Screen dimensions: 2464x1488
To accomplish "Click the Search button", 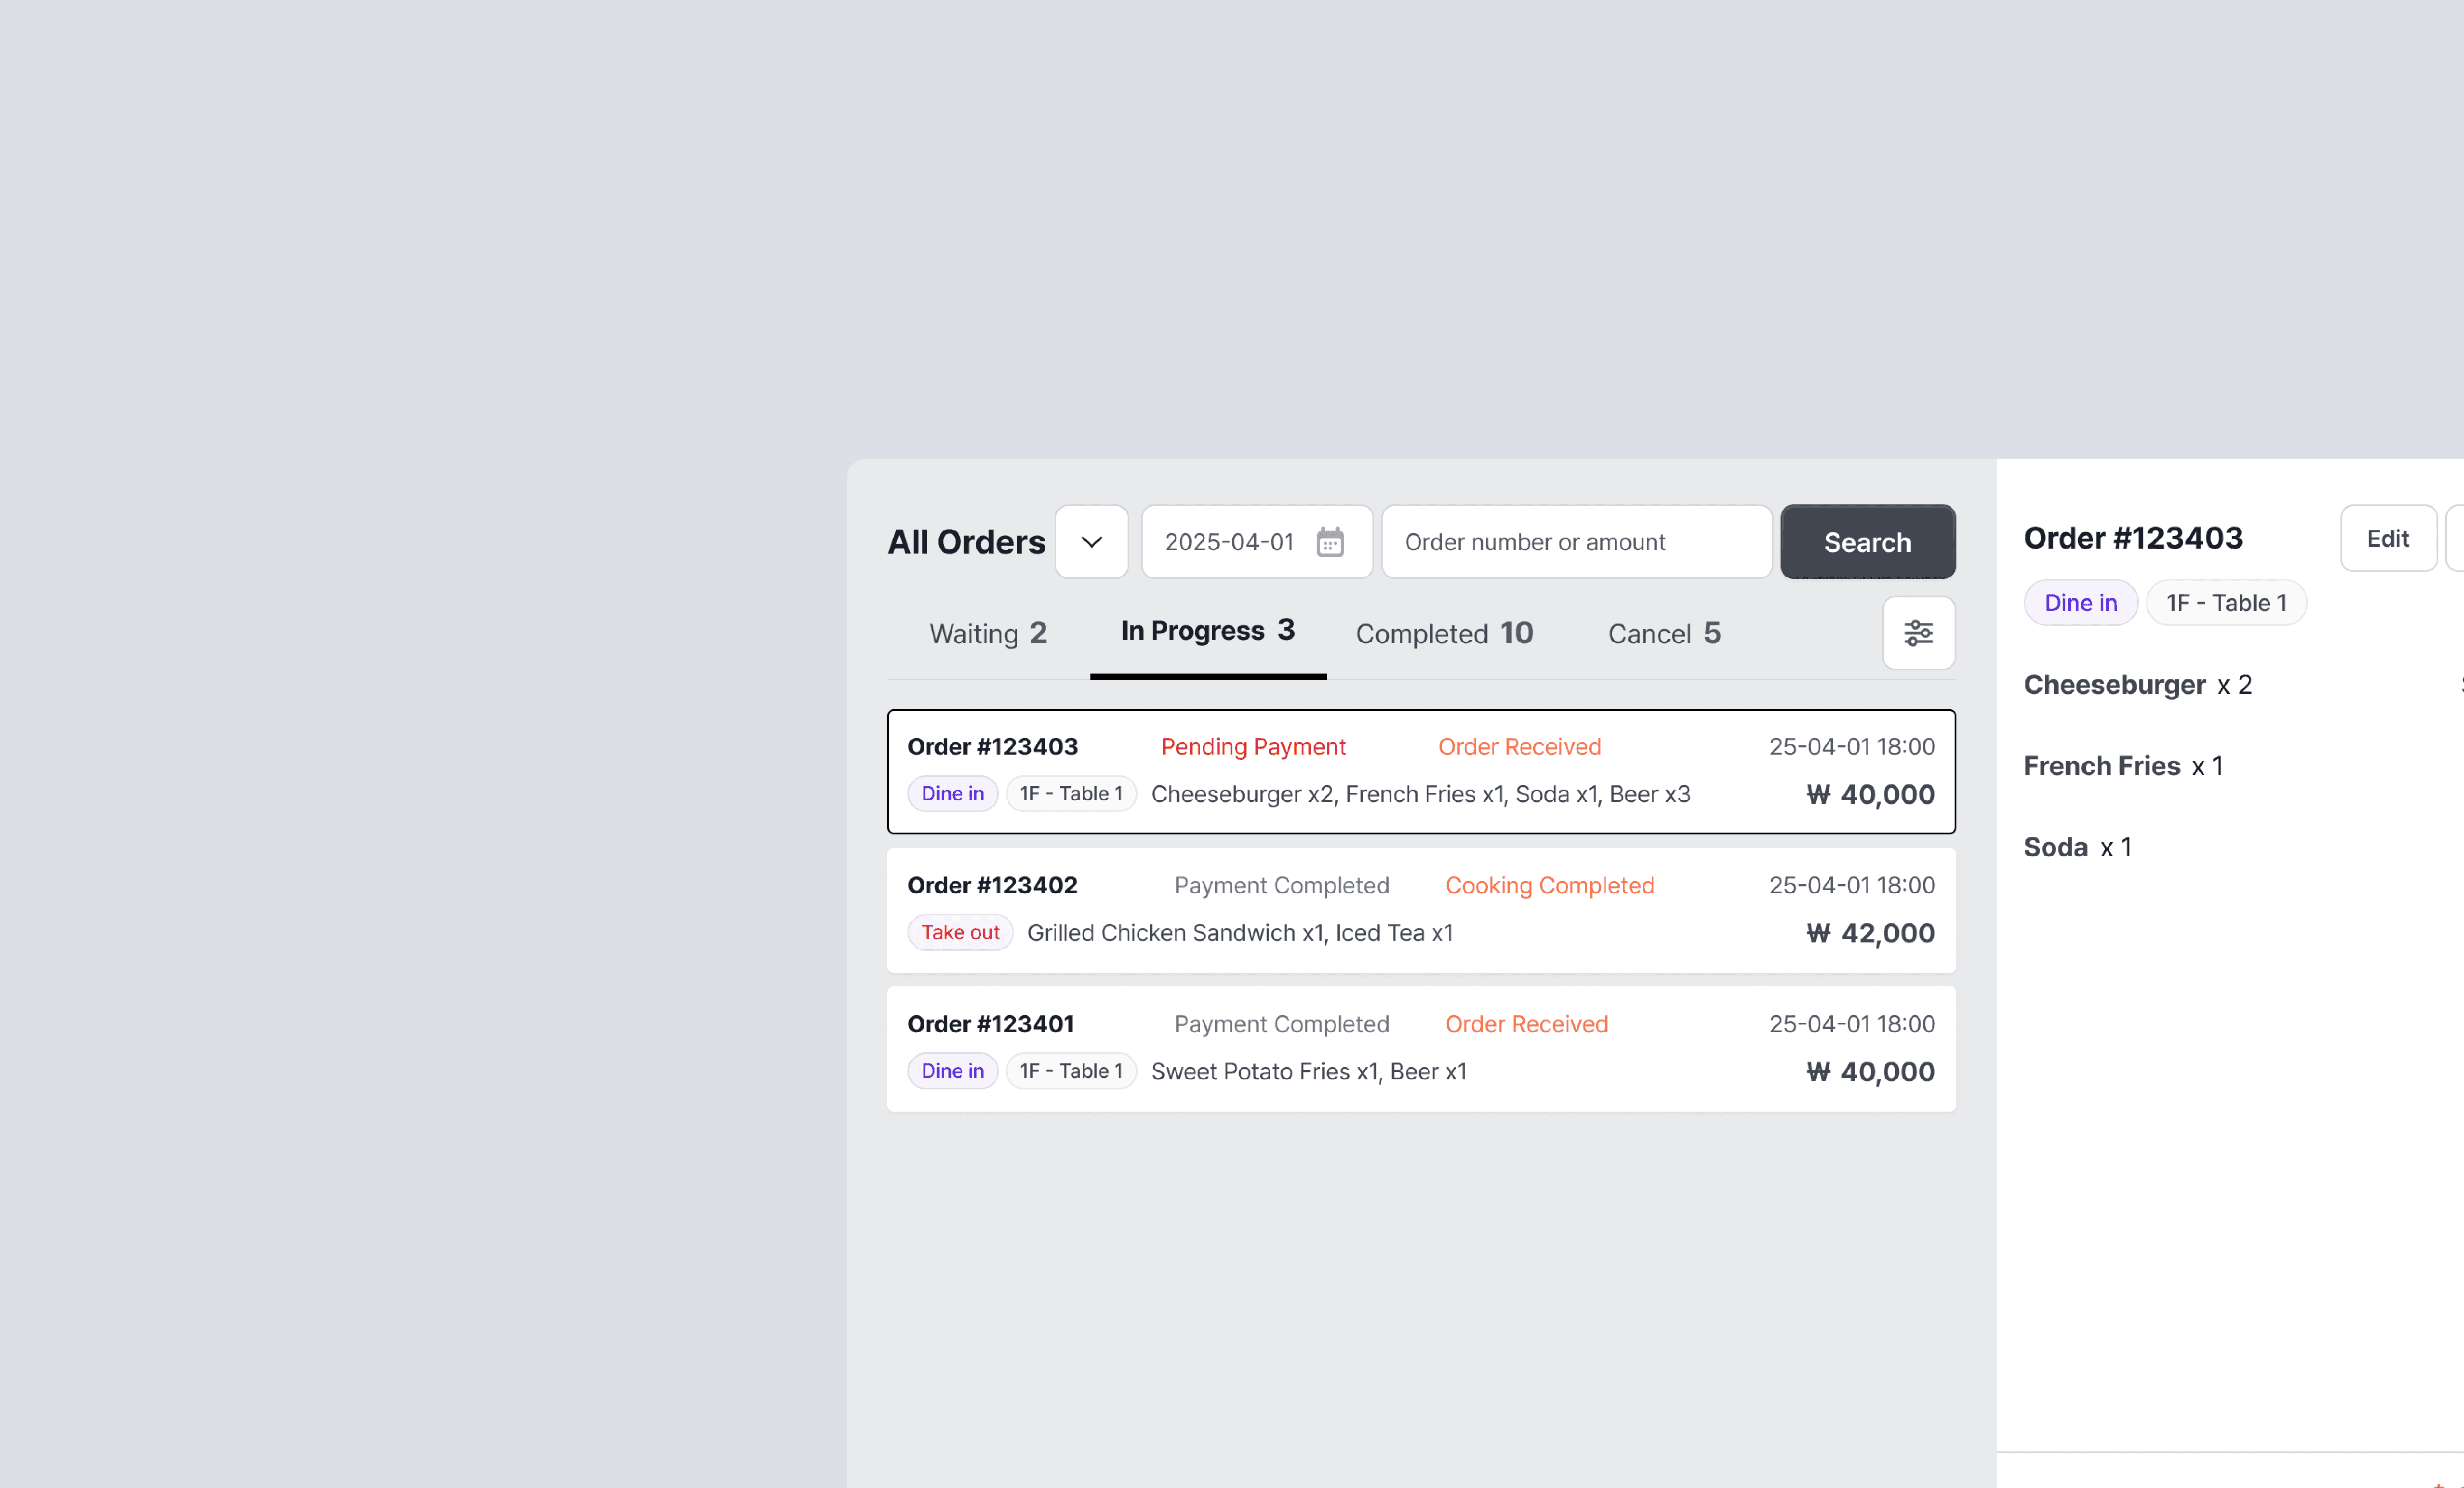I will point(1867,542).
